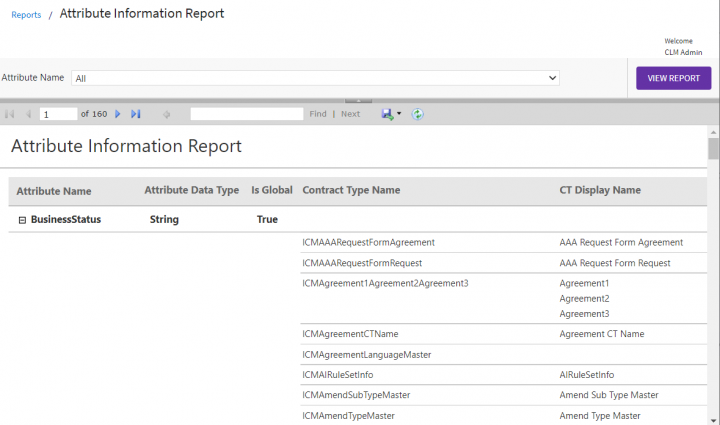Click the export save disk icon

386,114
